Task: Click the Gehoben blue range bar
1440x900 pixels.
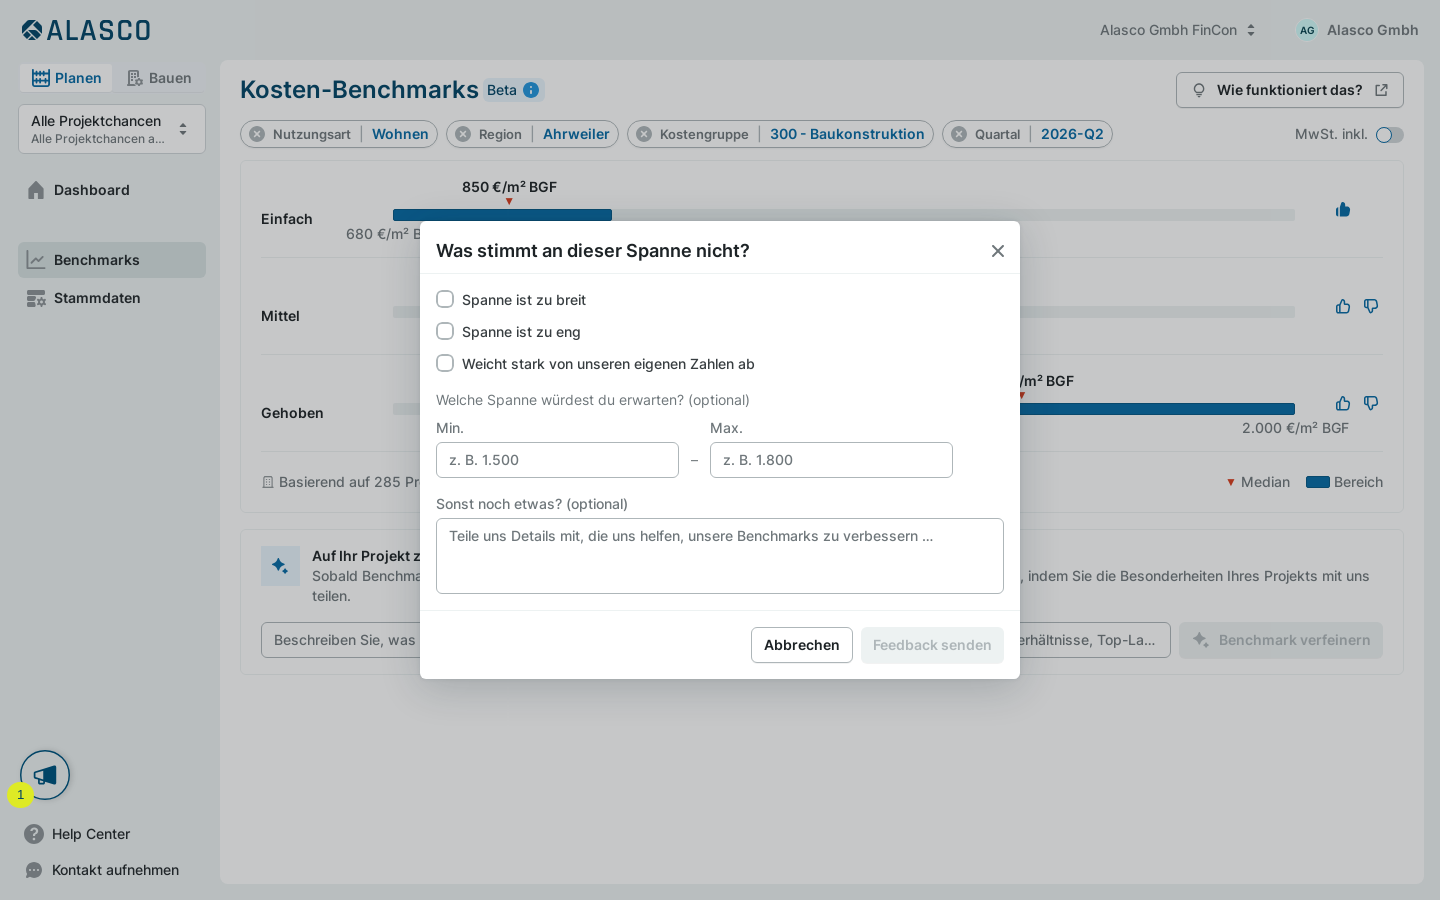Action: (x=1157, y=409)
